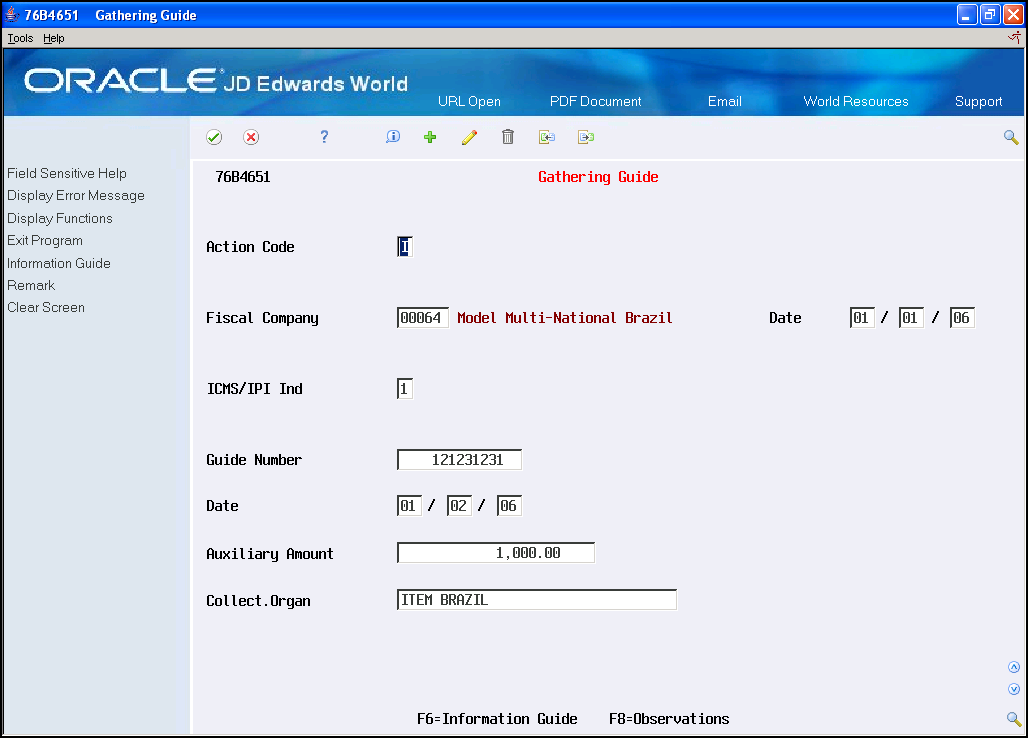Open the PDF Document link
The height and width of the screenshot is (738, 1028).
point(595,102)
